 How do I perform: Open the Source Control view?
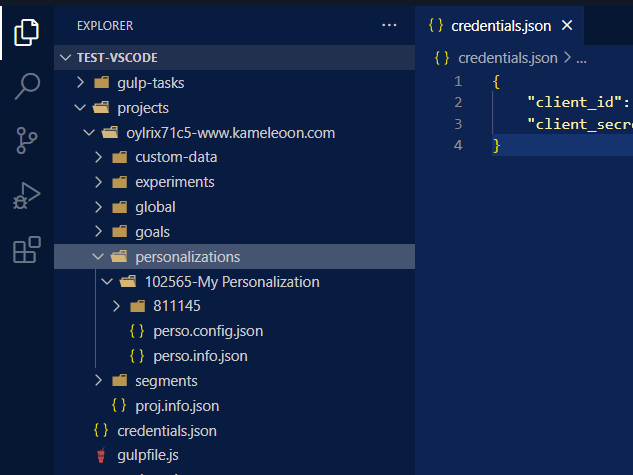pos(27,140)
